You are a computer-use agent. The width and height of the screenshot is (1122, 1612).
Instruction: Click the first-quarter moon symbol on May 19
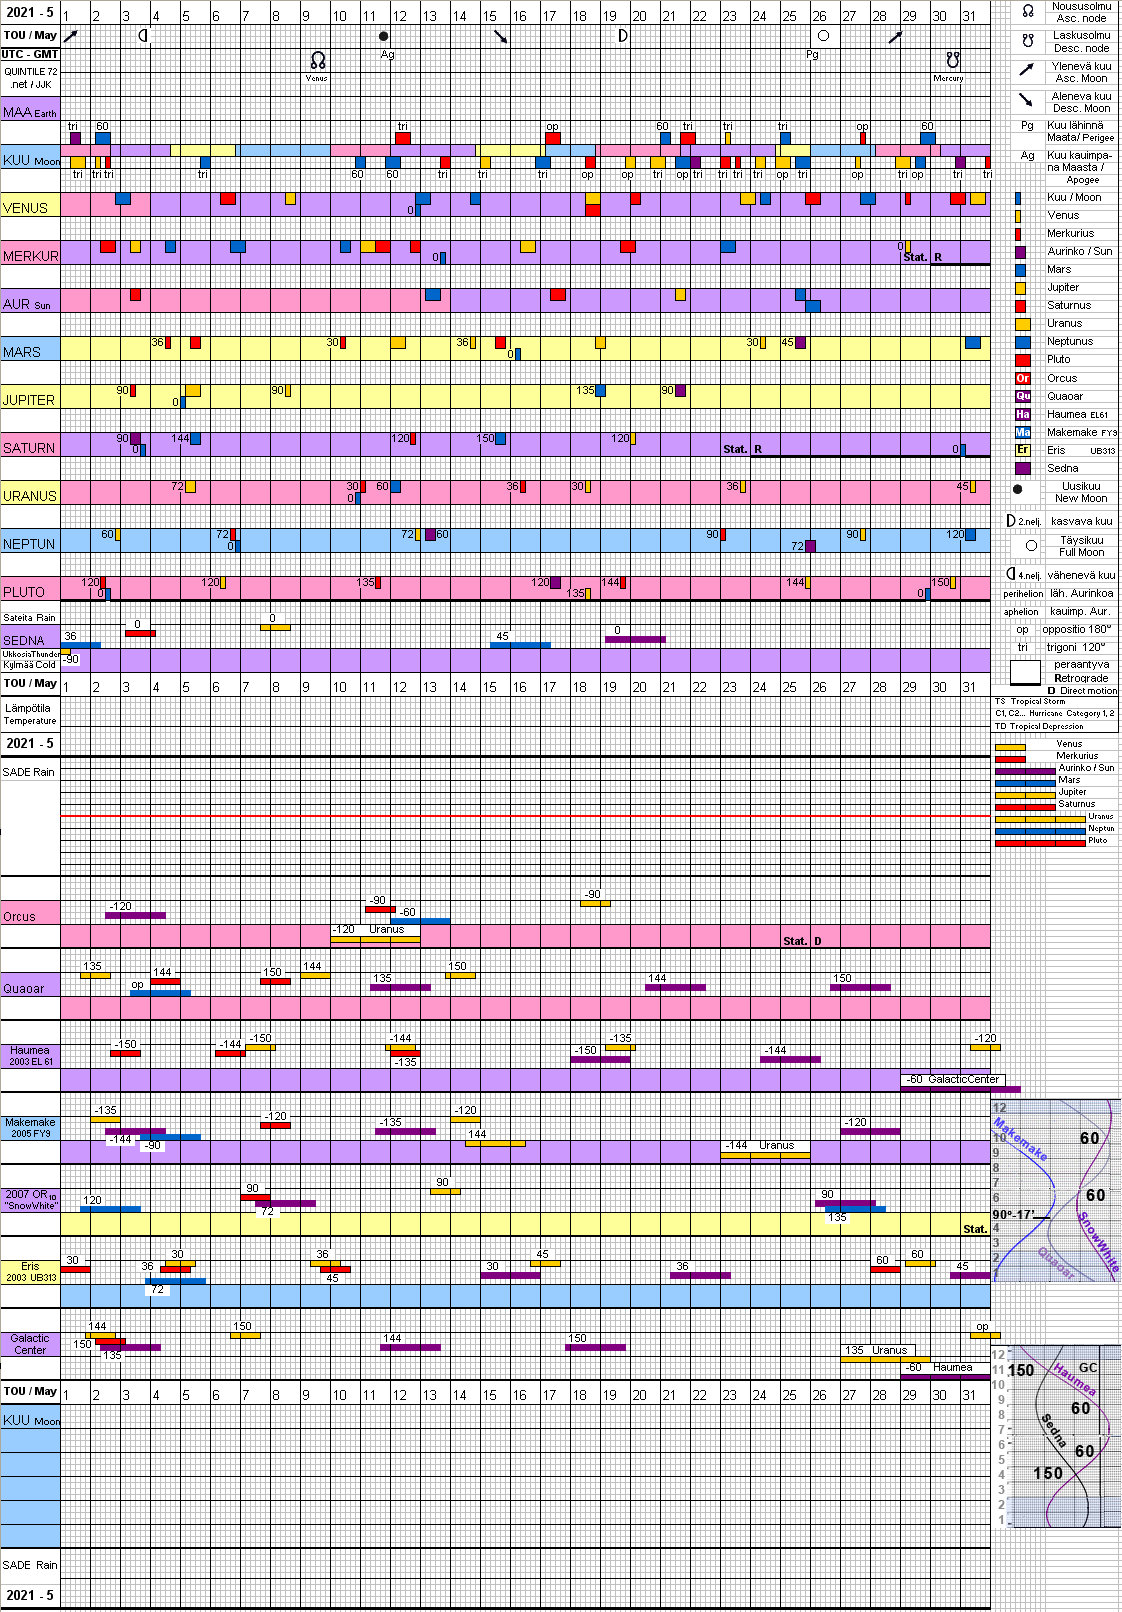(x=622, y=36)
